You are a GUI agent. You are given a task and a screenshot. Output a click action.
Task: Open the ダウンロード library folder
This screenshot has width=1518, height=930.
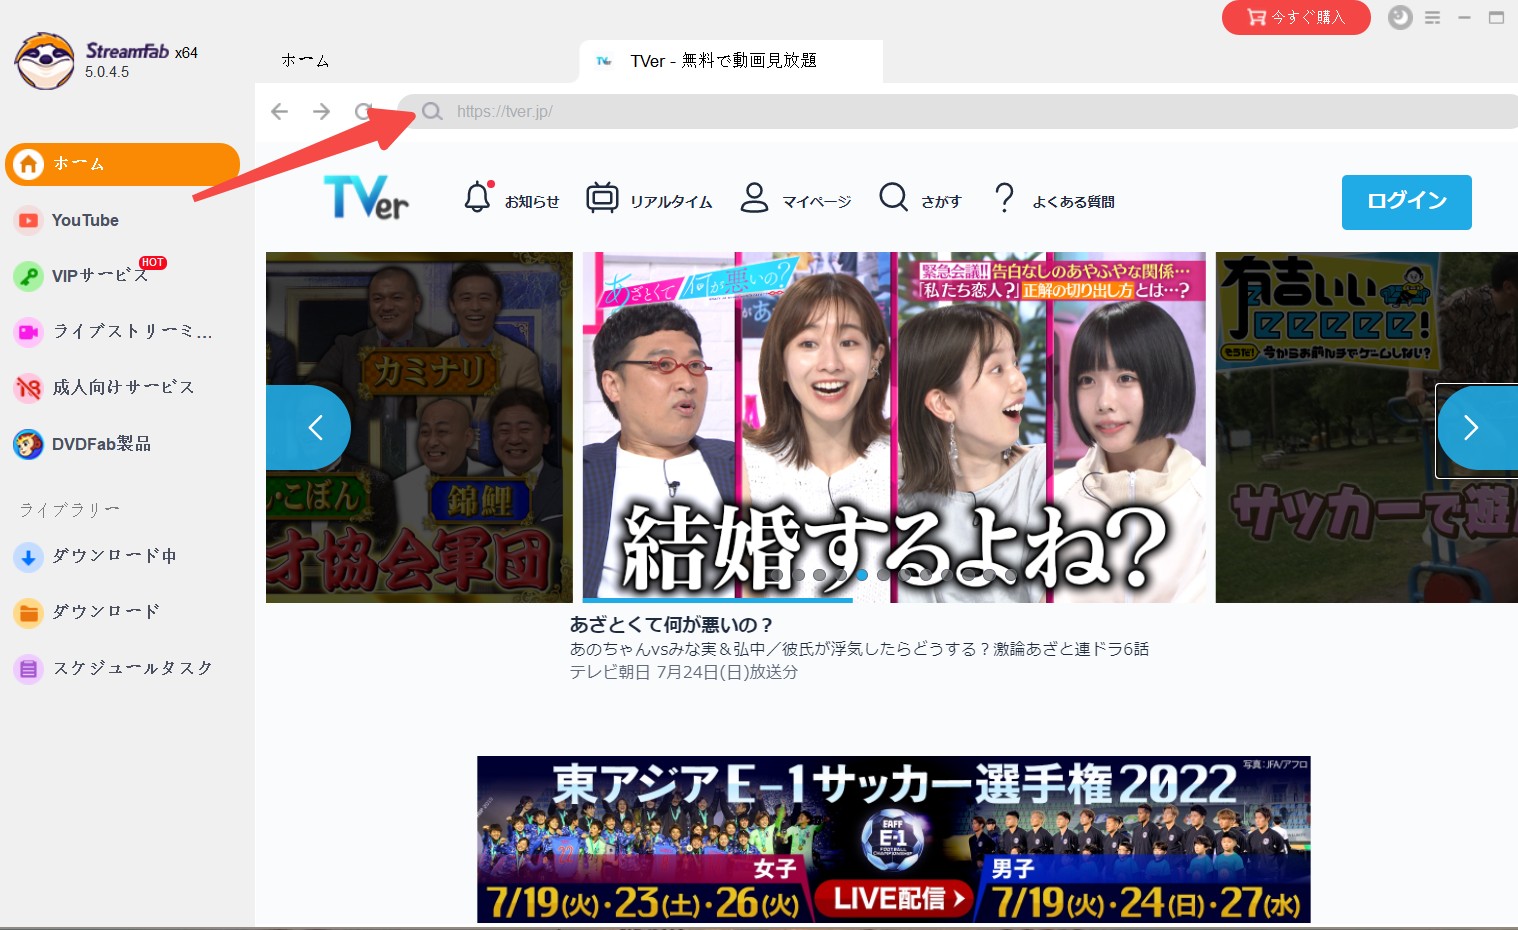(105, 611)
